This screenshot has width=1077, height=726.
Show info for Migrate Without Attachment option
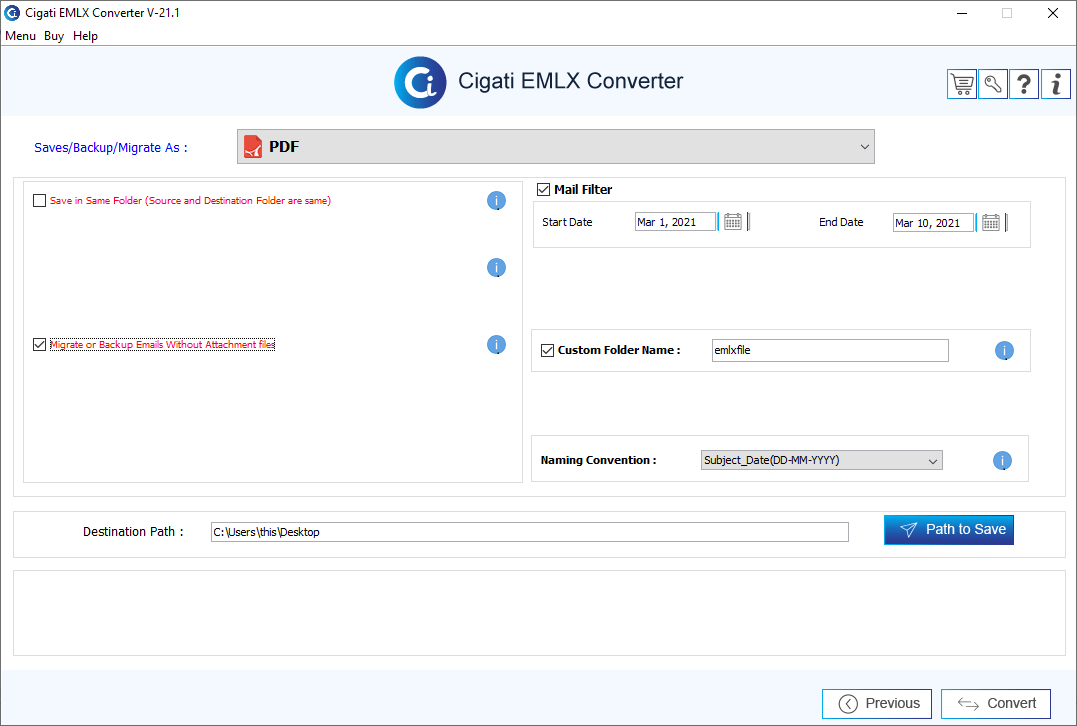[497, 344]
